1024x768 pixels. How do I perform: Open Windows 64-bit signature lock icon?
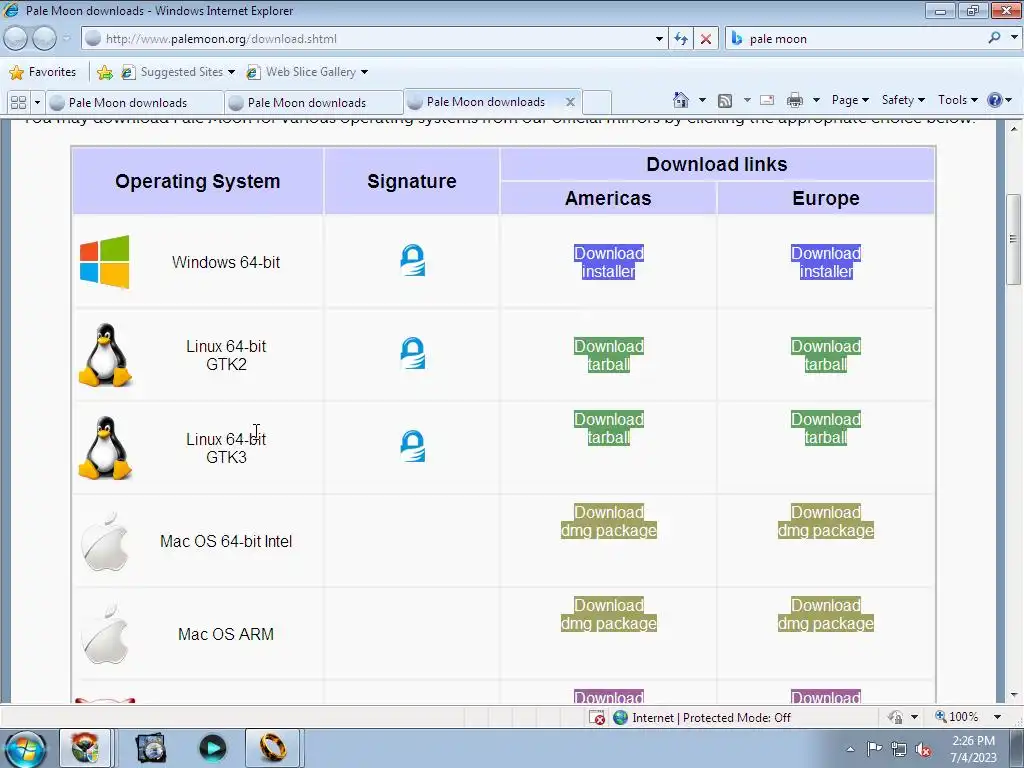pyautogui.click(x=413, y=260)
